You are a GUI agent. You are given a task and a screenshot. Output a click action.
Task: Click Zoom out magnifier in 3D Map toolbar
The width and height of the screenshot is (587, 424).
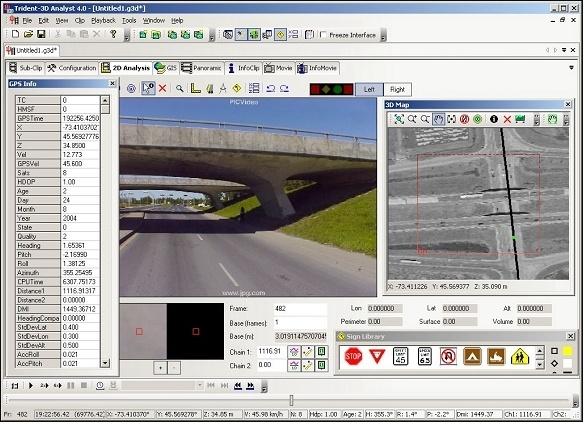pyautogui.click(x=425, y=119)
